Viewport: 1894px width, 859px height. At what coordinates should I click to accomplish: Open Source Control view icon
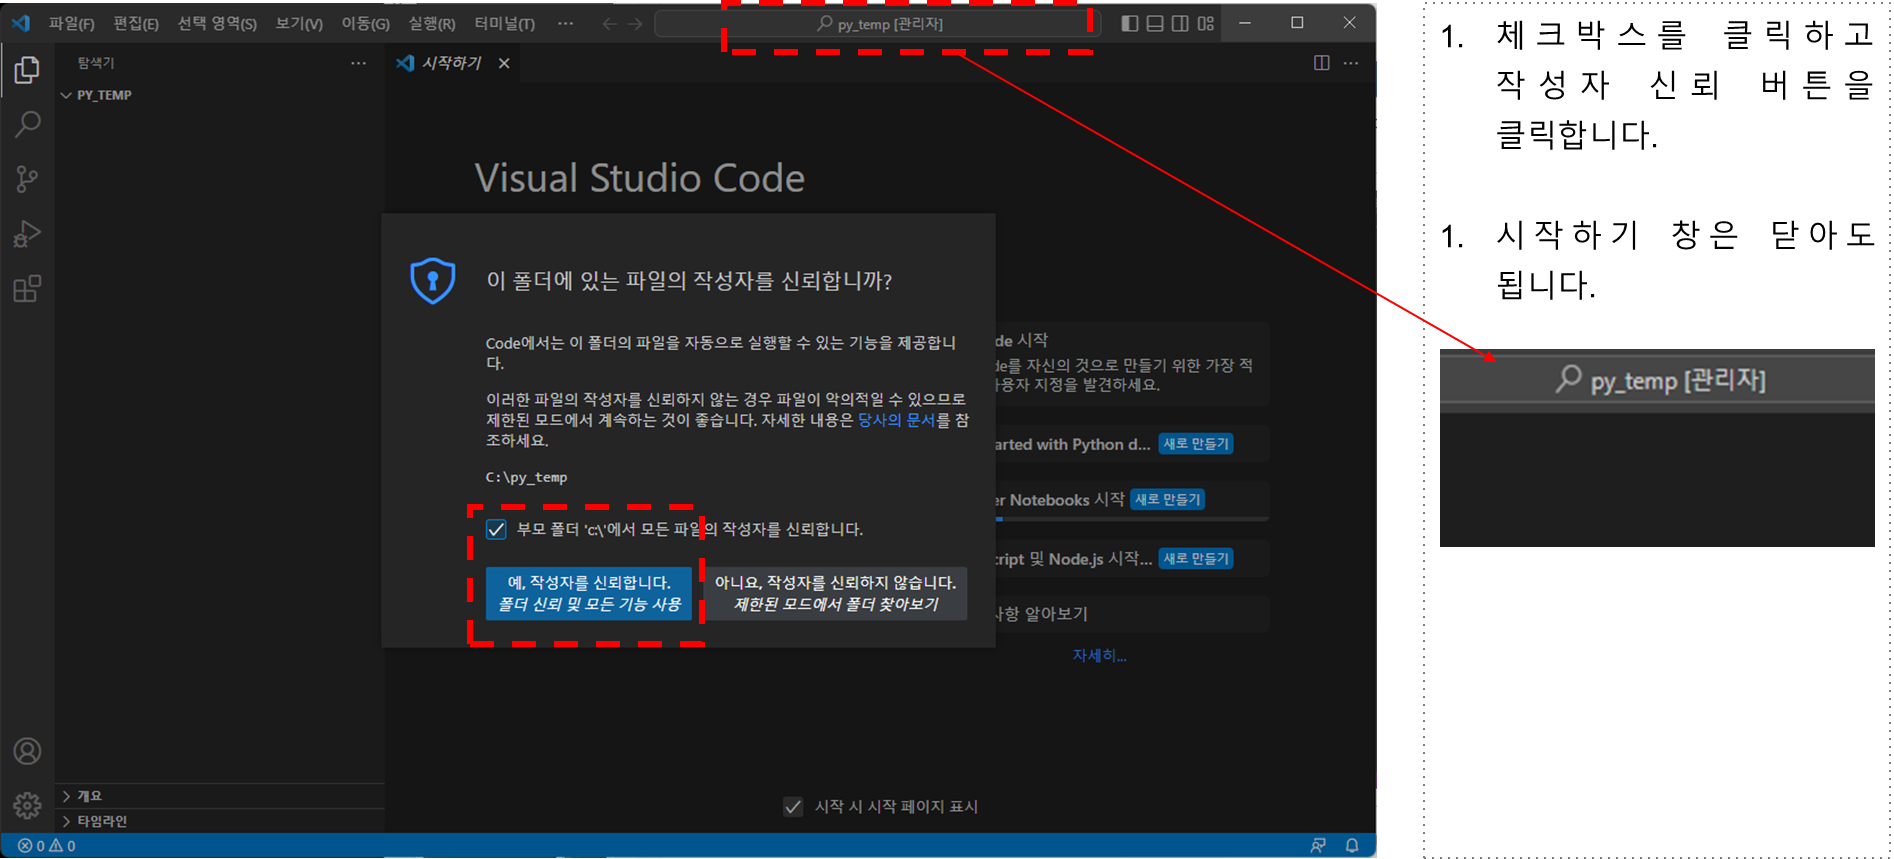(x=27, y=179)
